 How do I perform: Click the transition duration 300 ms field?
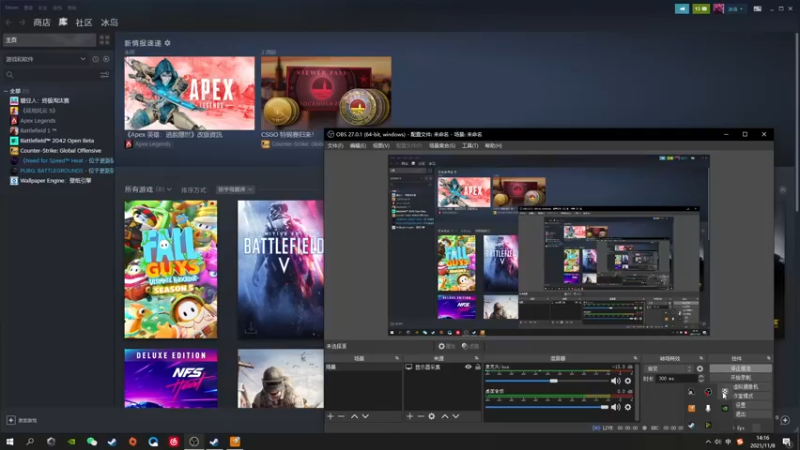pos(676,379)
